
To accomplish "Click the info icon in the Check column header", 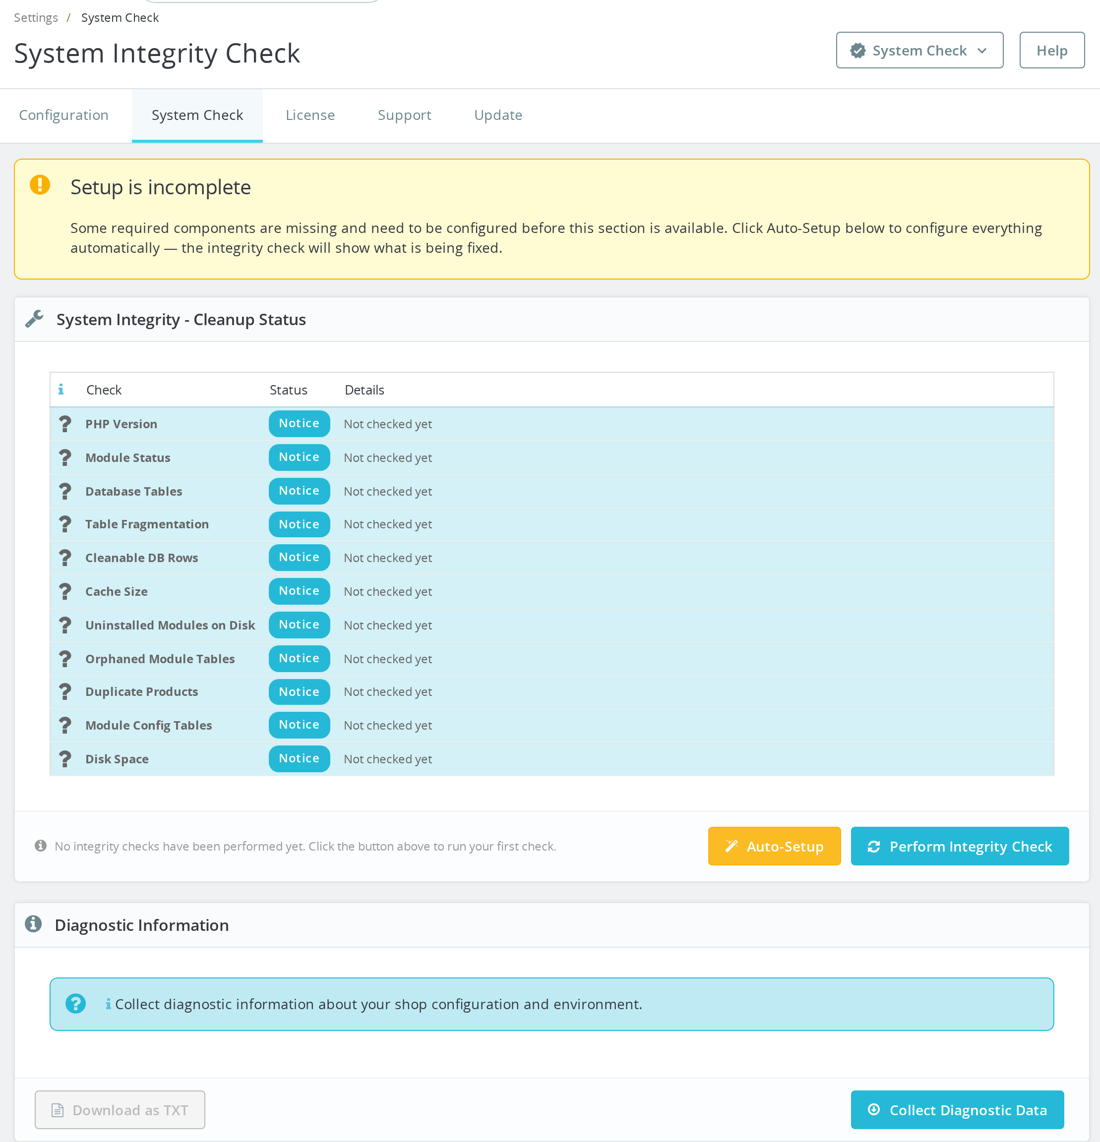I will pyautogui.click(x=61, y=390).
